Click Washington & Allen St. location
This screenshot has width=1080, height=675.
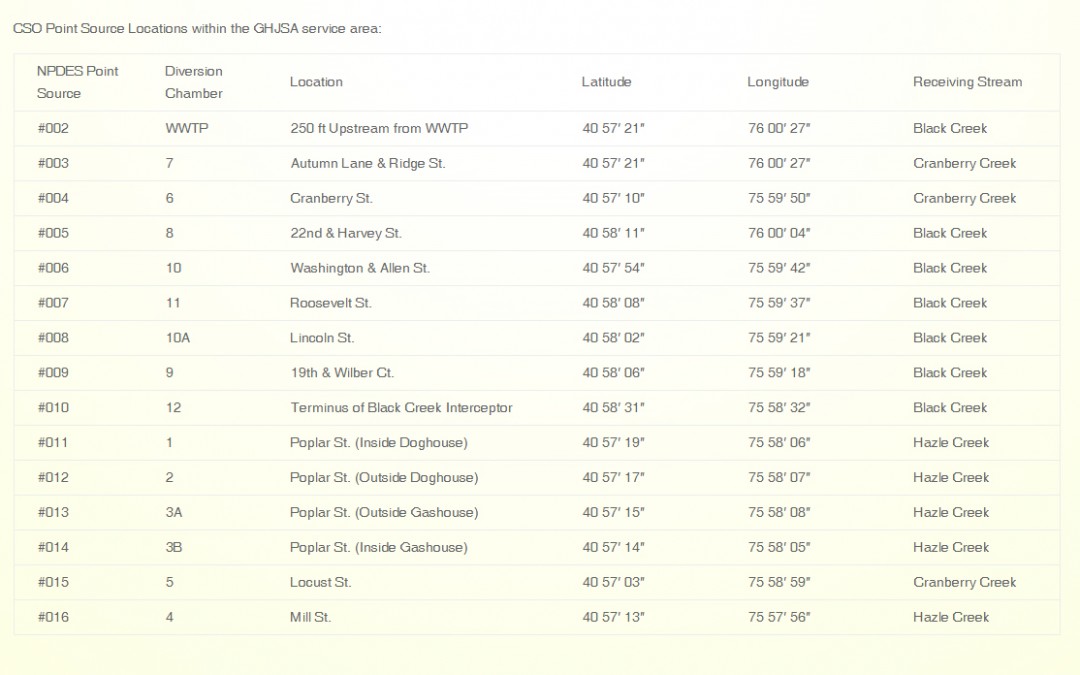pos(360,268)
